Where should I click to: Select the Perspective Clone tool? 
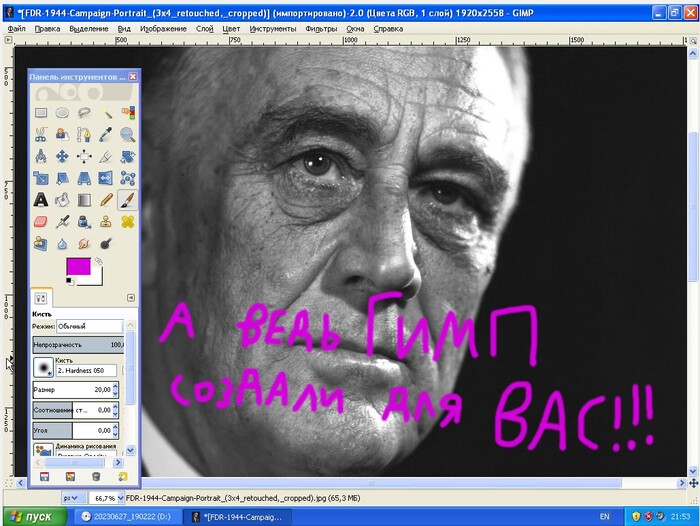[x=41, y=244]
